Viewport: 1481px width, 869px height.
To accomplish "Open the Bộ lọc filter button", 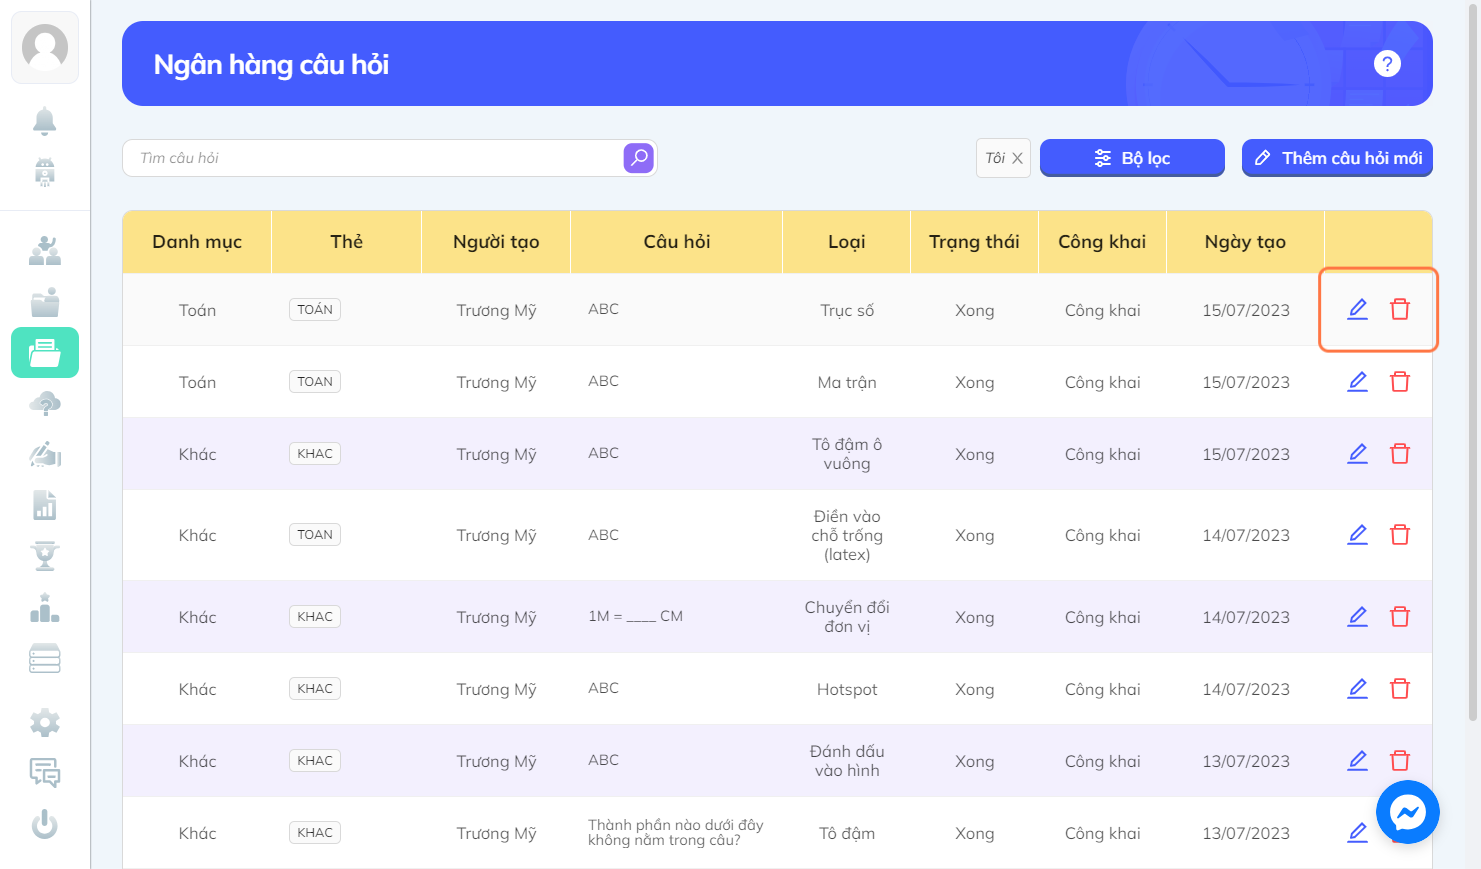I will coord(1132,158).
